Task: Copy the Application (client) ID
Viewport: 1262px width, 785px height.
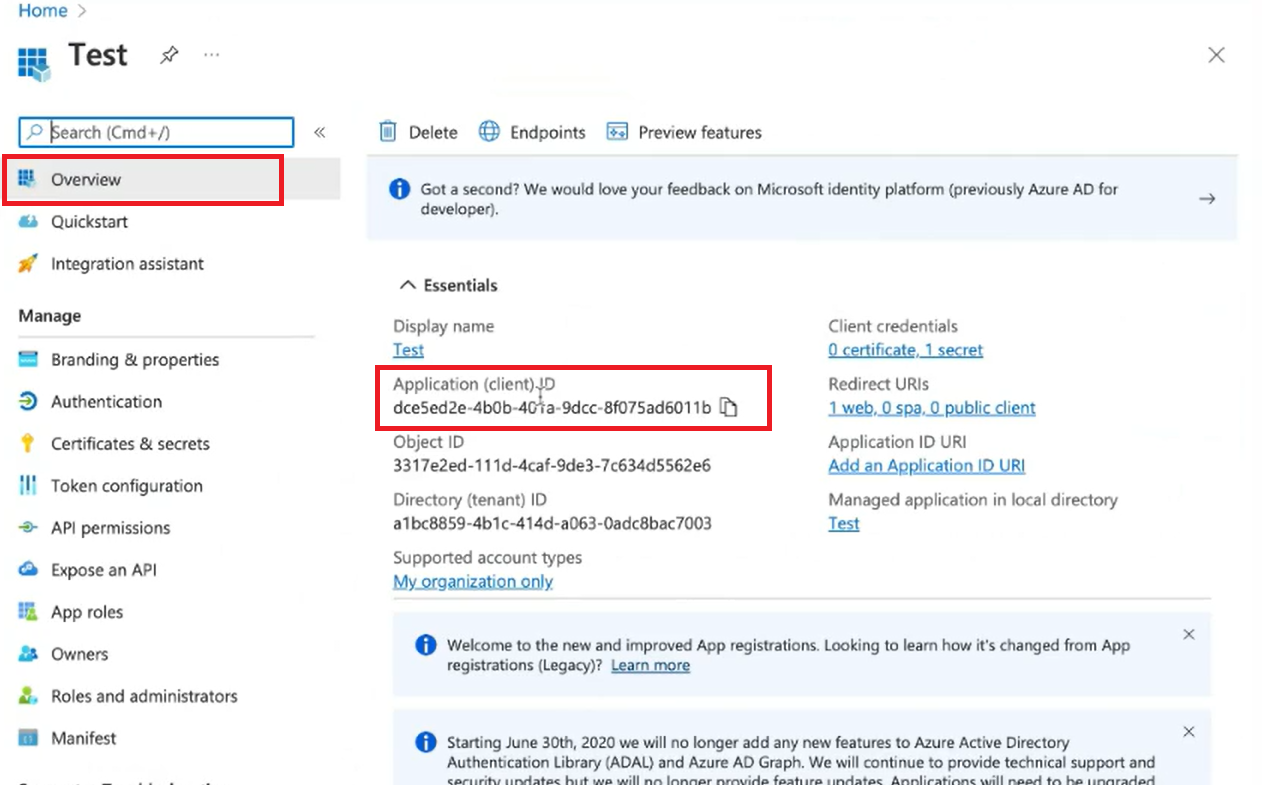Action: [x=730, y=407]
